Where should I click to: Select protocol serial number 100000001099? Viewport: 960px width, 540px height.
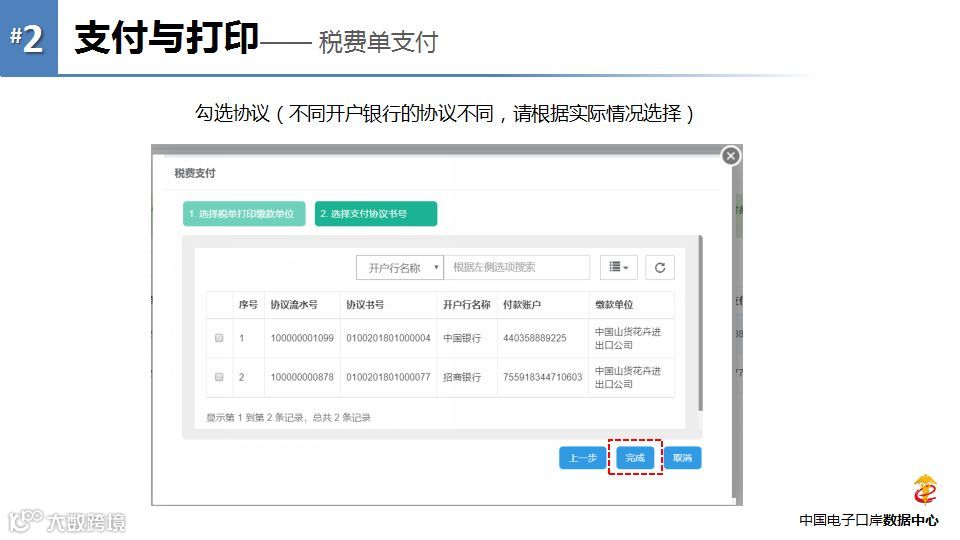coord(302,338)
